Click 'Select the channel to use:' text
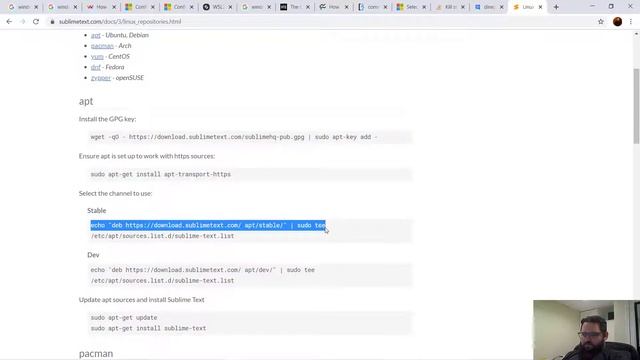The width and height of the screenshot is (640, 360). 116,193
